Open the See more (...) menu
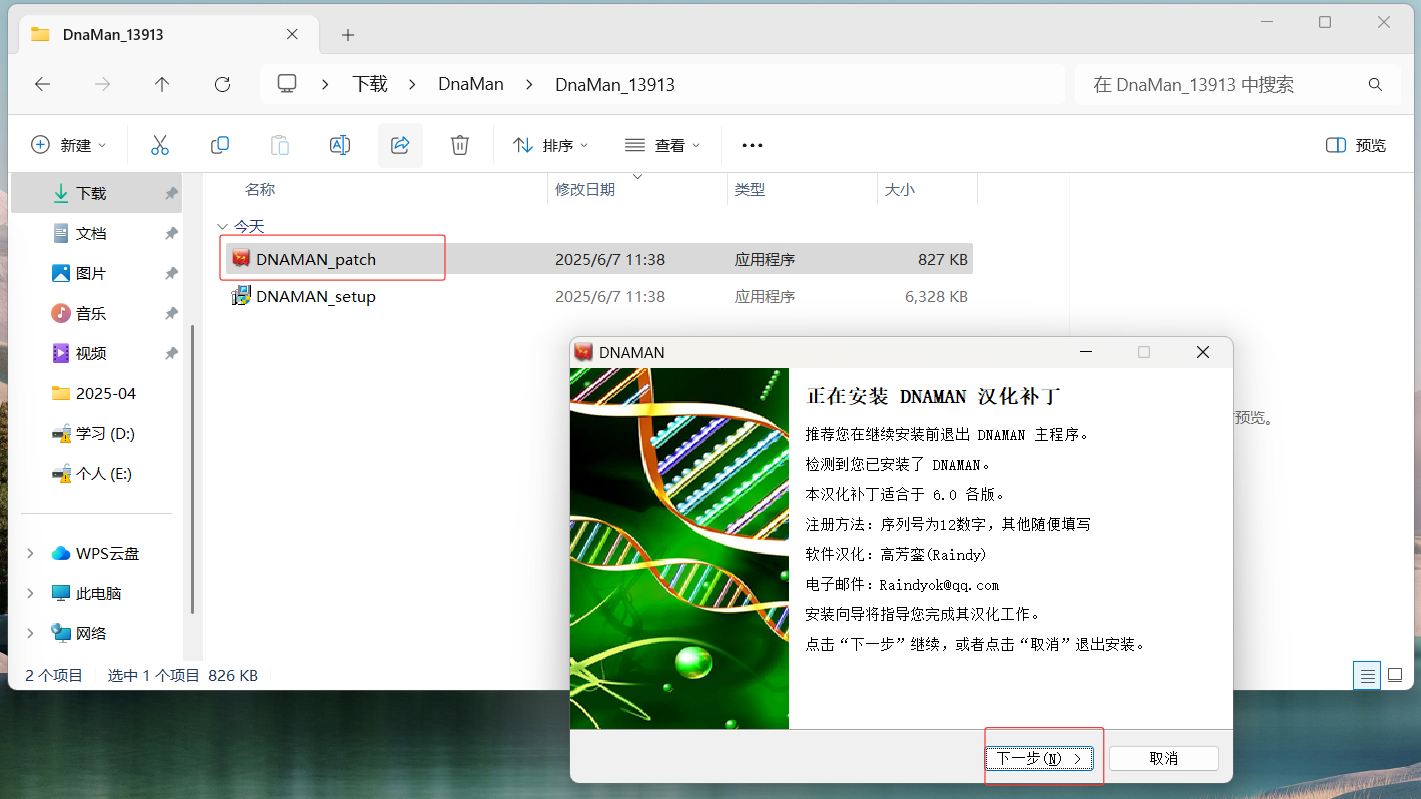 pos(752,145)
